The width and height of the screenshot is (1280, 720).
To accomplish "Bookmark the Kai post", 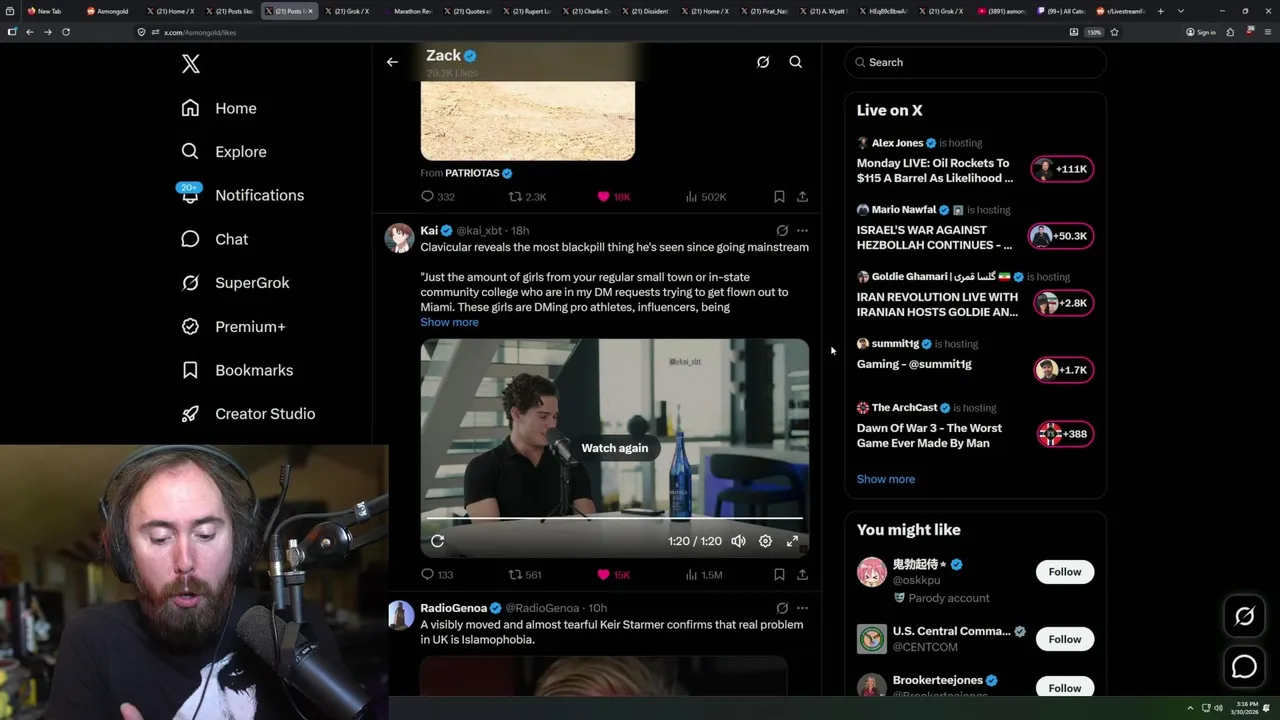I will tap(779, 575).
